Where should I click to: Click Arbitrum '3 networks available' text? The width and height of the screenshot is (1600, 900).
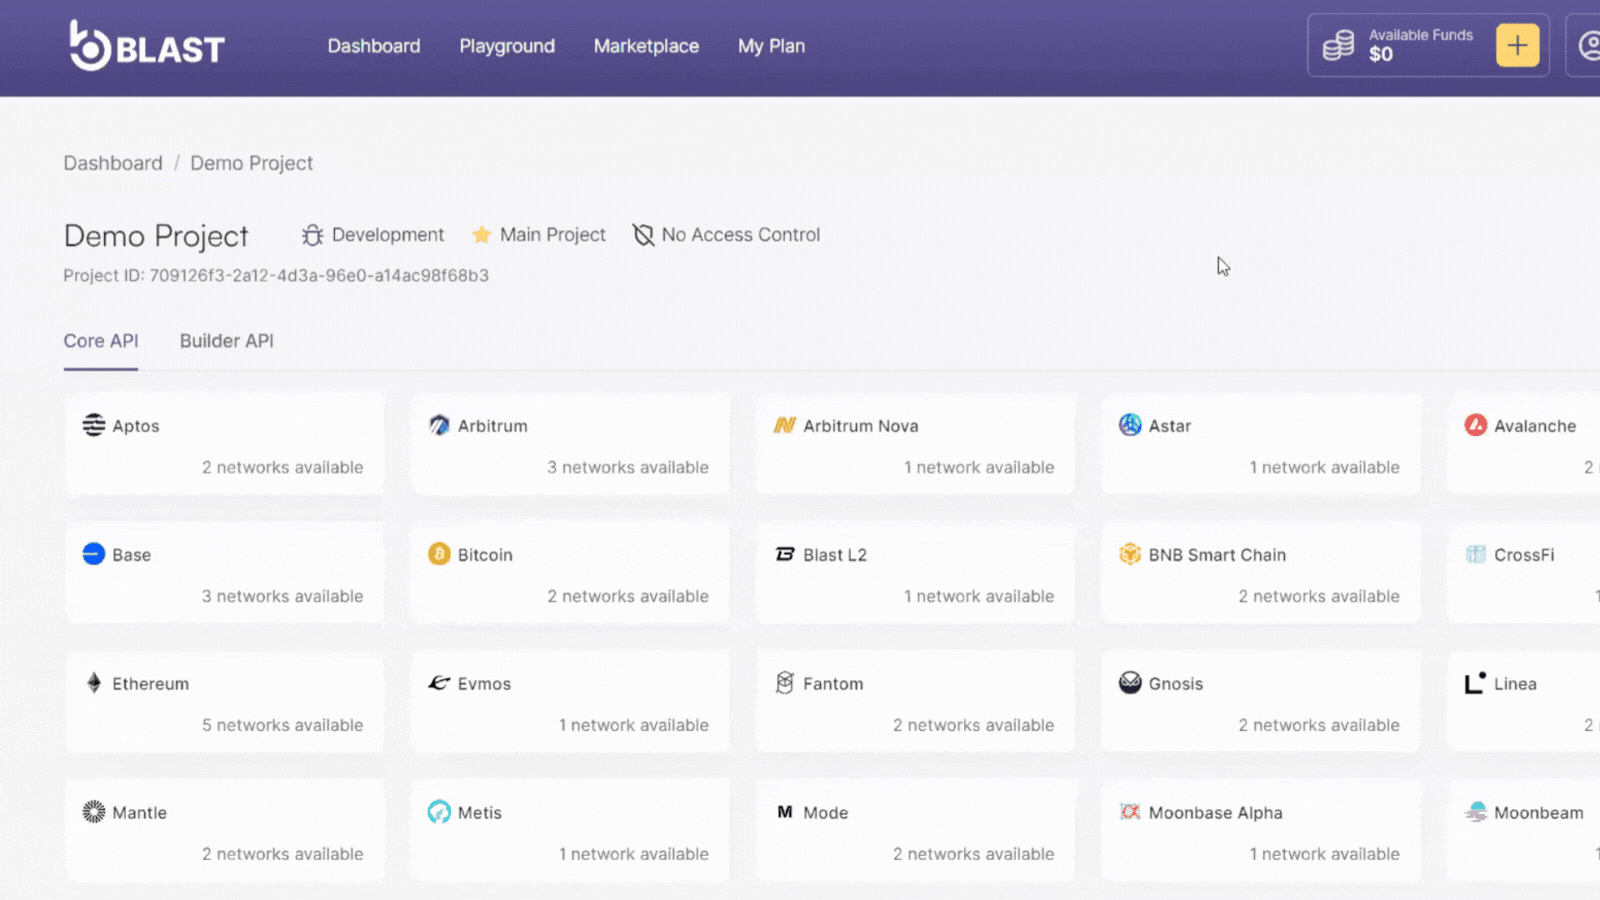pyautogui.click(x=628, y=467)
